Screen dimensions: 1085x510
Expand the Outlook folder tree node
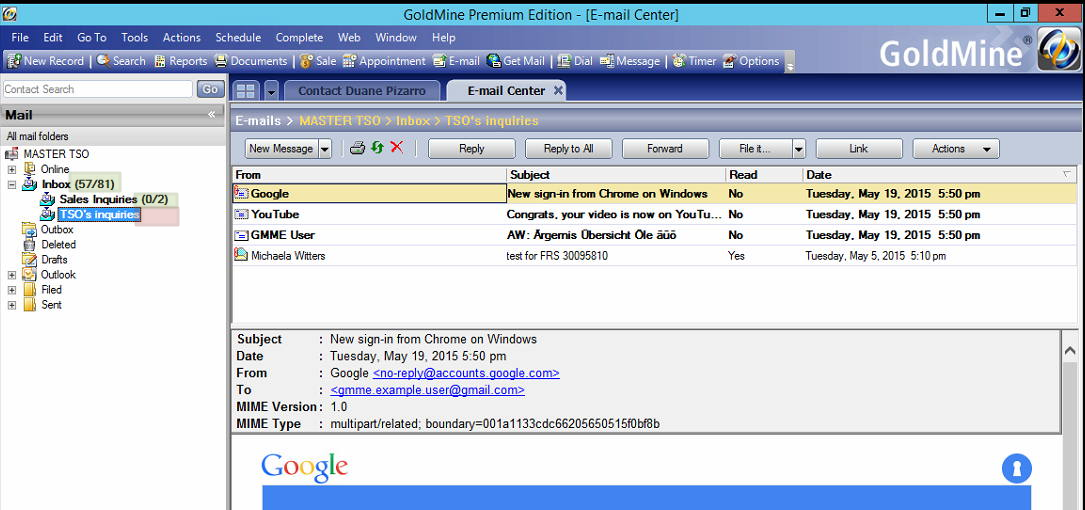tap(12, 275)
